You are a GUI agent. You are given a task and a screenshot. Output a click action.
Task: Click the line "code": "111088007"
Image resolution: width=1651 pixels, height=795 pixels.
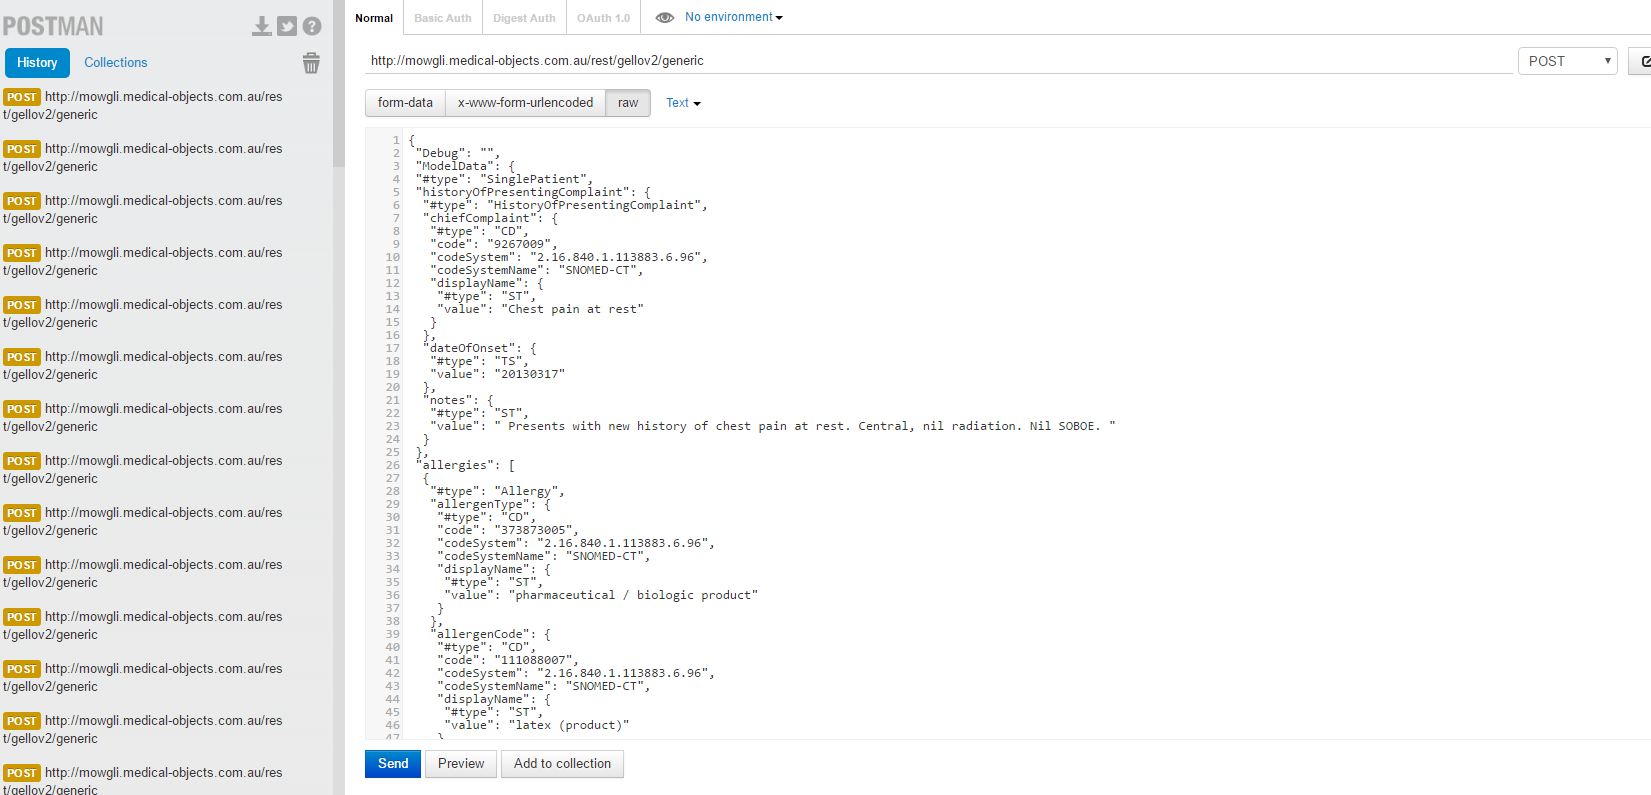tap(507, 660)
